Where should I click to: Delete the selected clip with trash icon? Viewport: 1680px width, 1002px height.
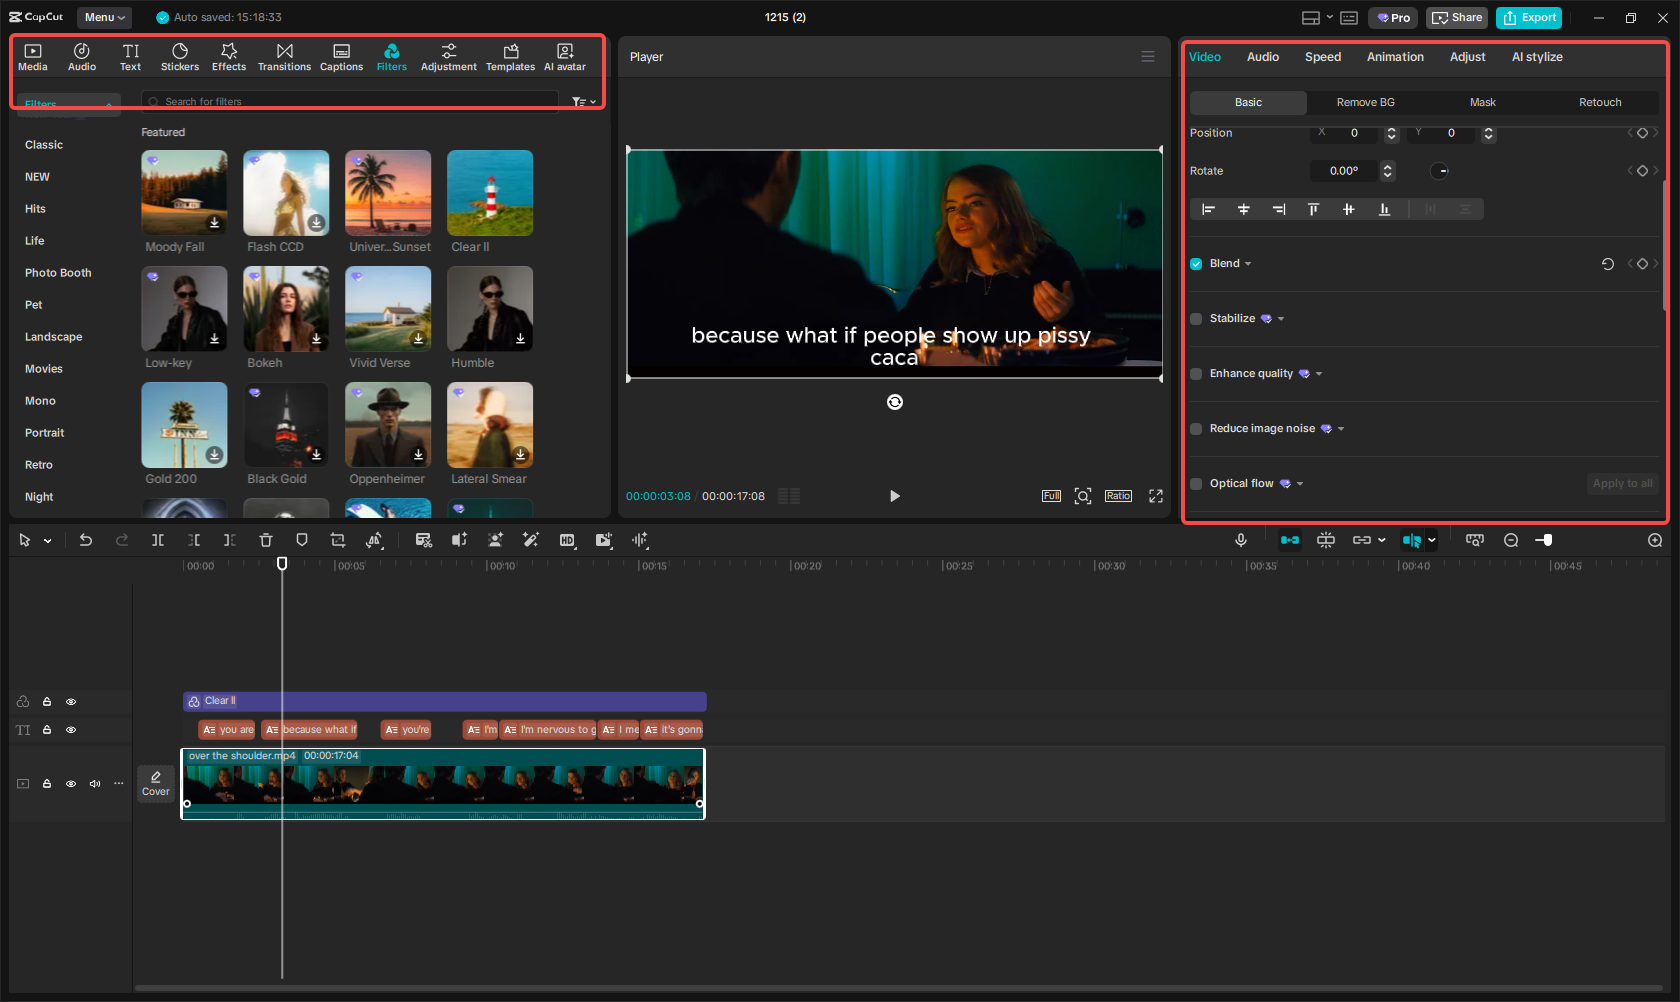tap(266, 540)
